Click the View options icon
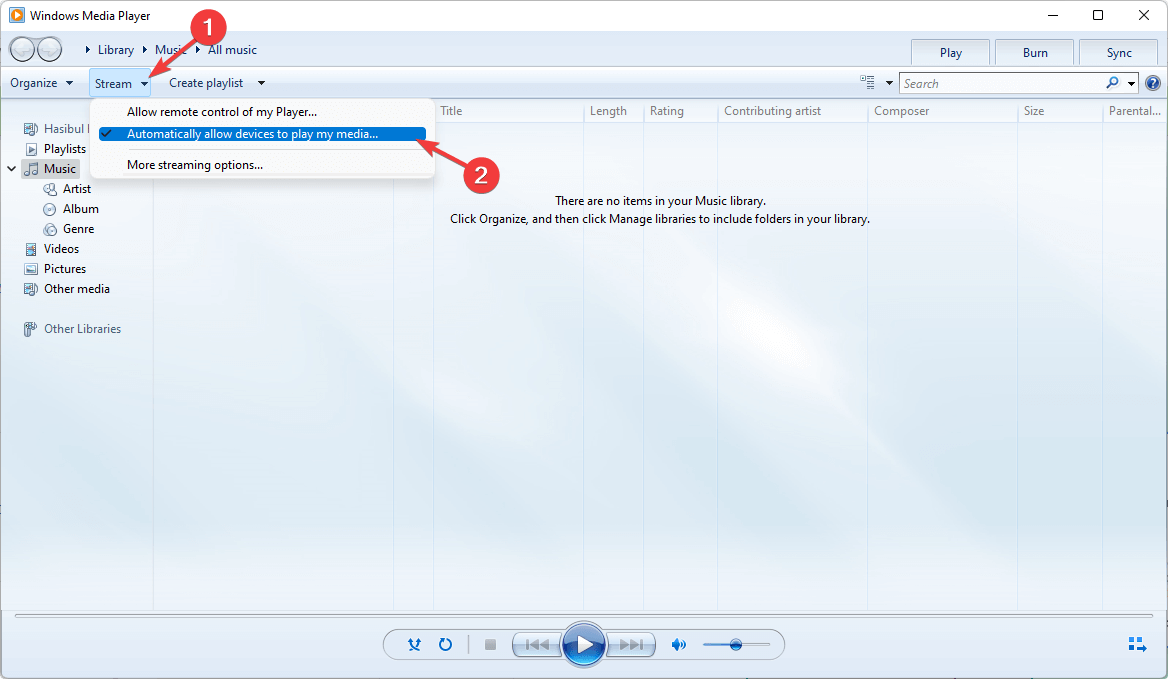Viewport: 1168px width, 679px height. [868, 83]
